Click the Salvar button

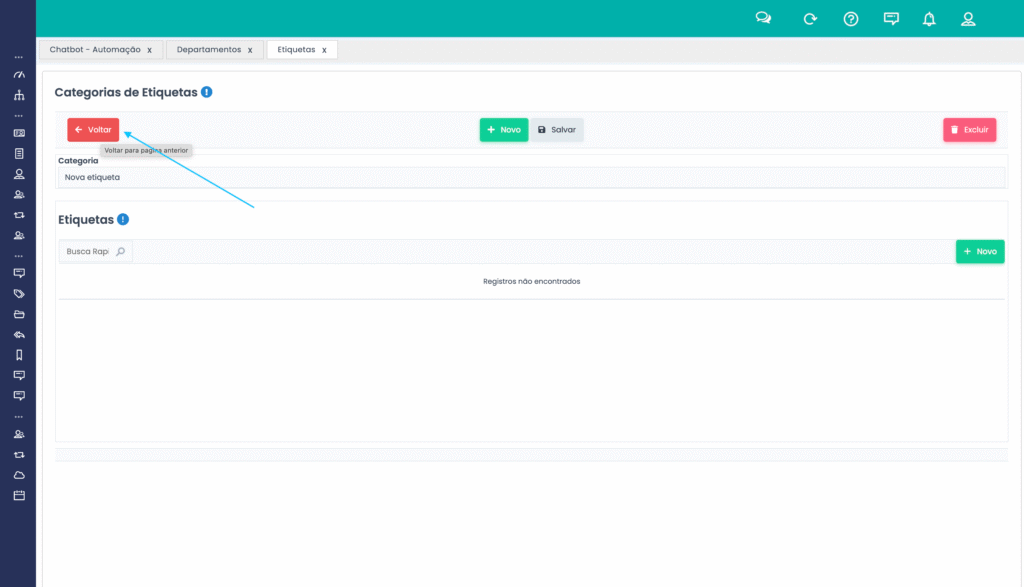click(x=556, y=130)
